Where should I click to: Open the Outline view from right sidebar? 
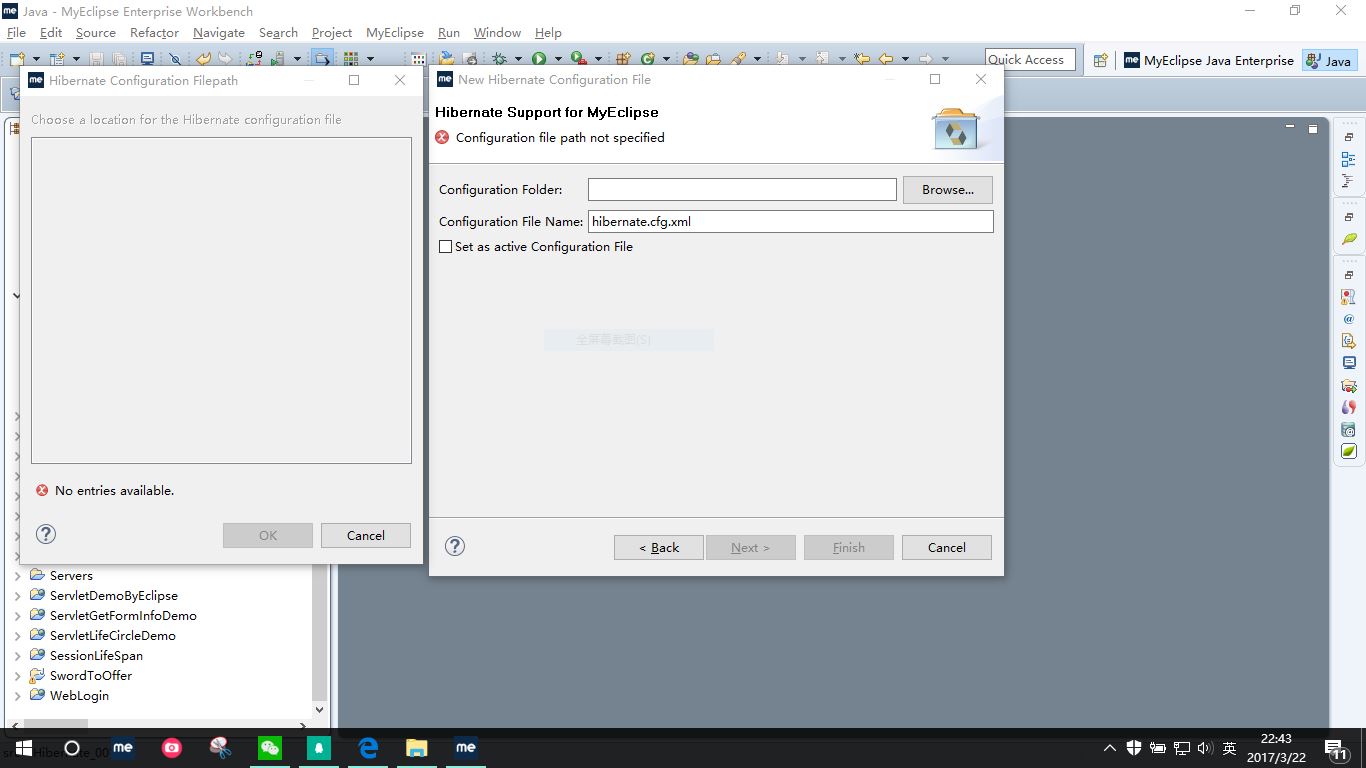pos(1348,160)
